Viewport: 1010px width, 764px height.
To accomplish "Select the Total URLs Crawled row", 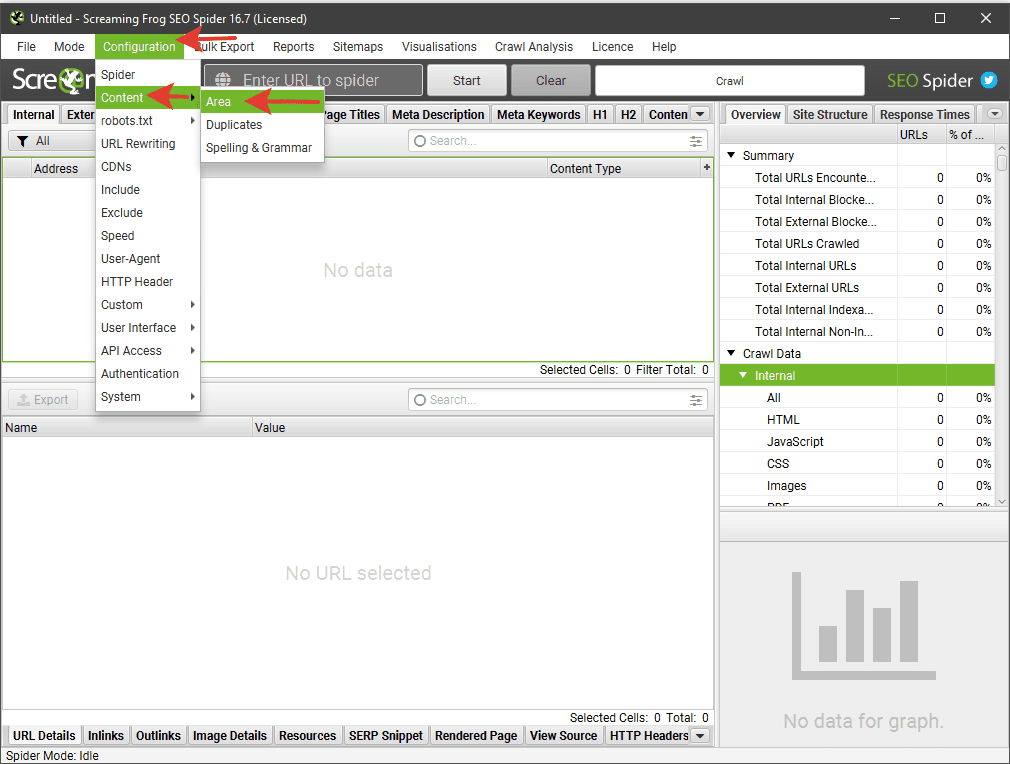I will pyautogui.click(x=857, y=244).
